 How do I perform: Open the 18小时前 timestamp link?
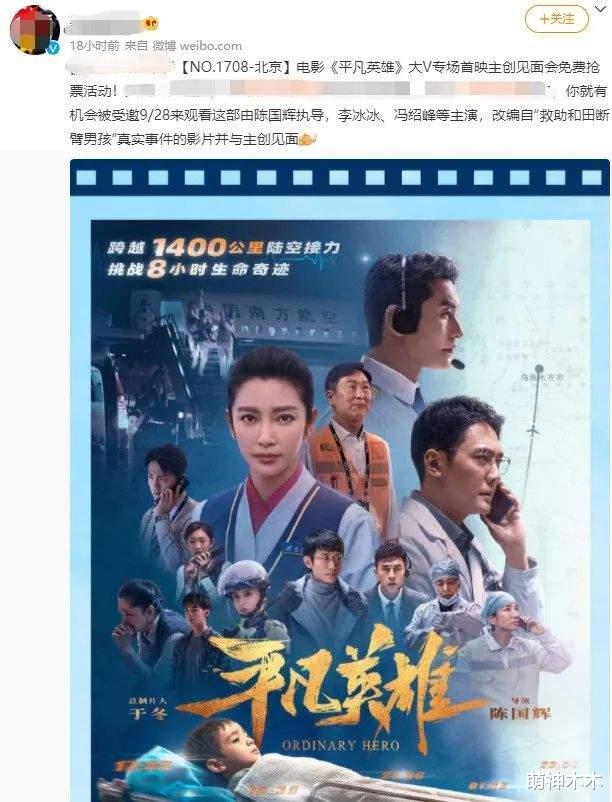tap(95, 46)
